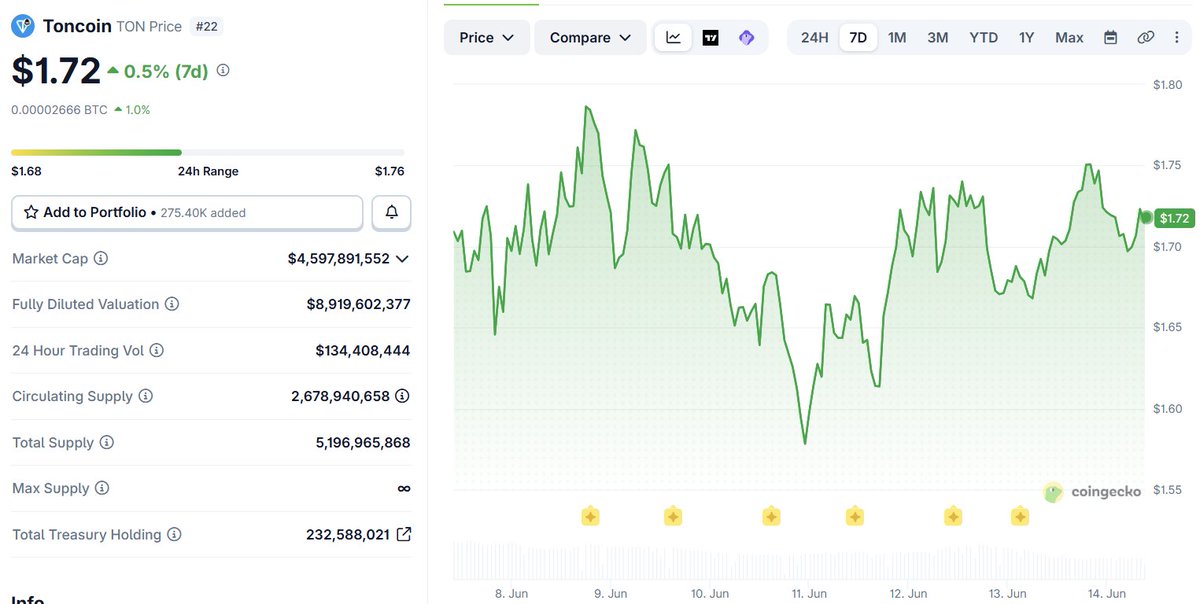
Task: Click the $1.68 range low value
Action: pyautogui.click(x=26, y=171)
